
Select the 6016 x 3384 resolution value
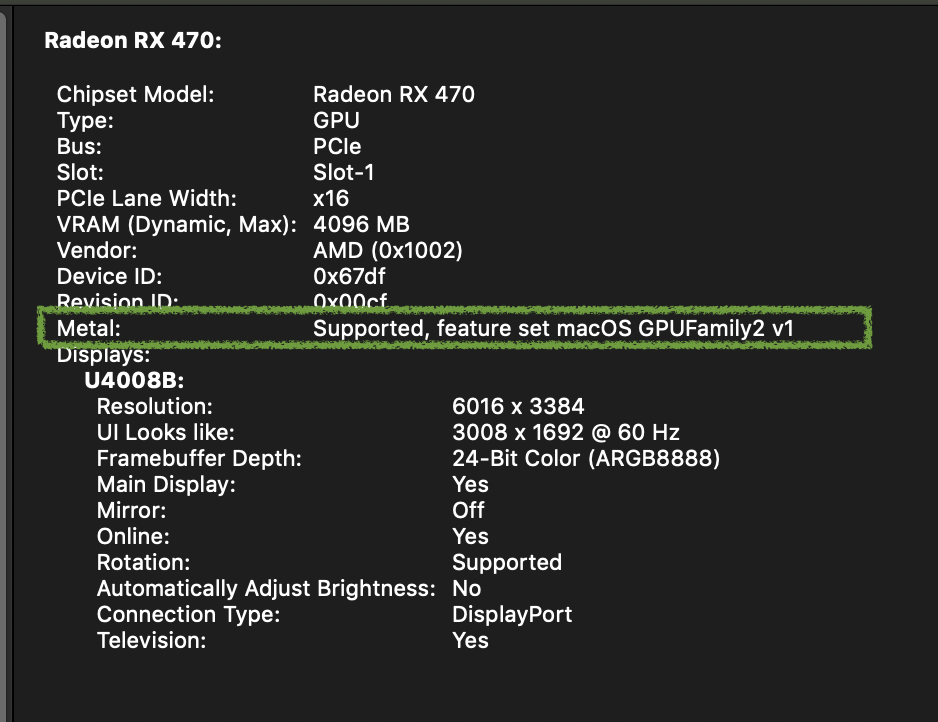click(x=518, y=407)
